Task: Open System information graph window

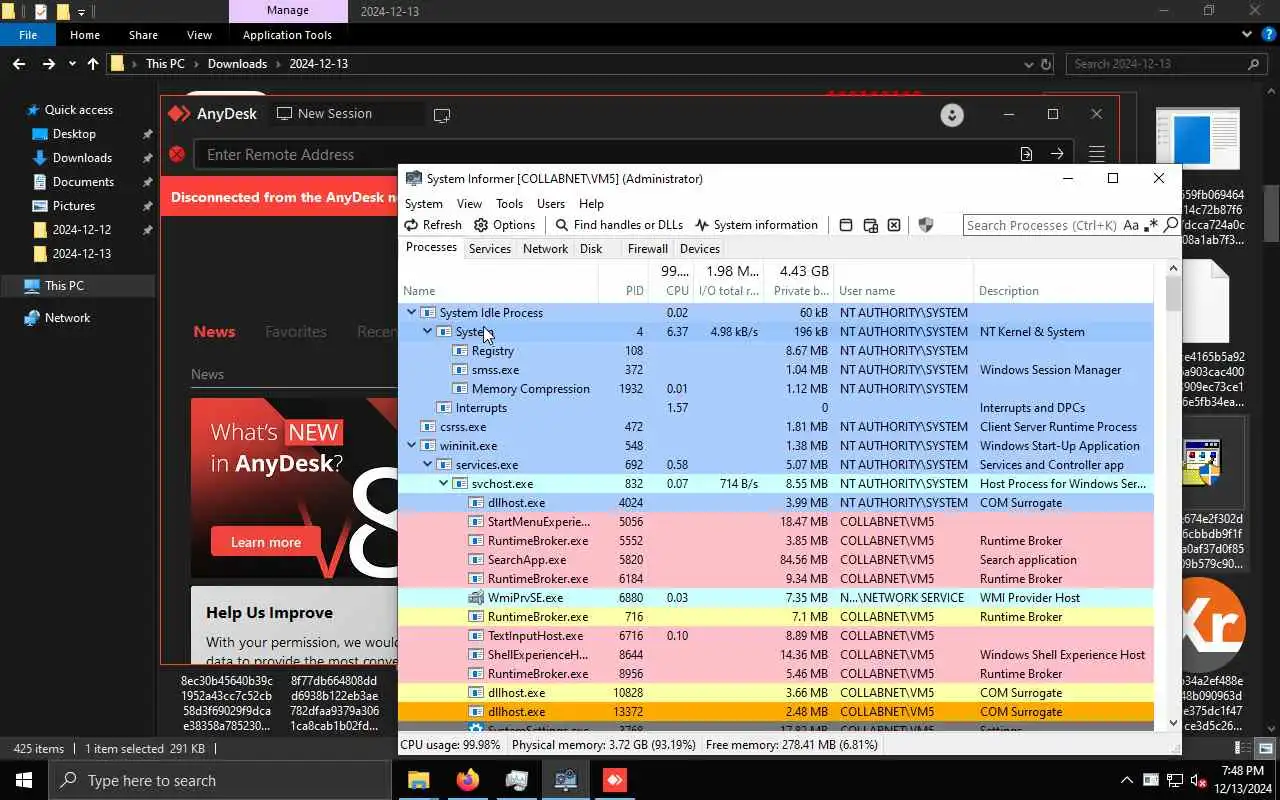Action: [756, 225]
